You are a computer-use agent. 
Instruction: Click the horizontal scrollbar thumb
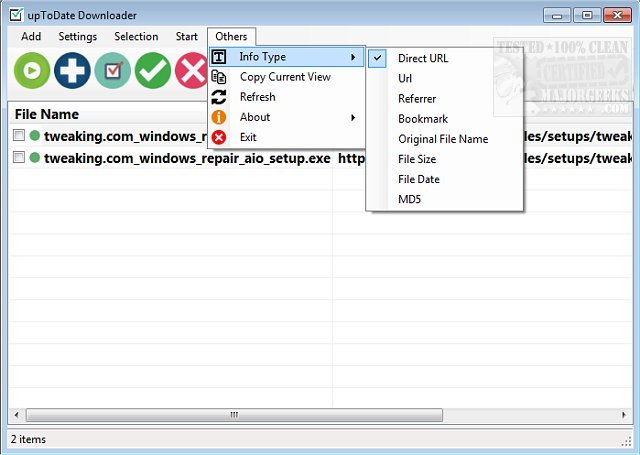[234, 415]
